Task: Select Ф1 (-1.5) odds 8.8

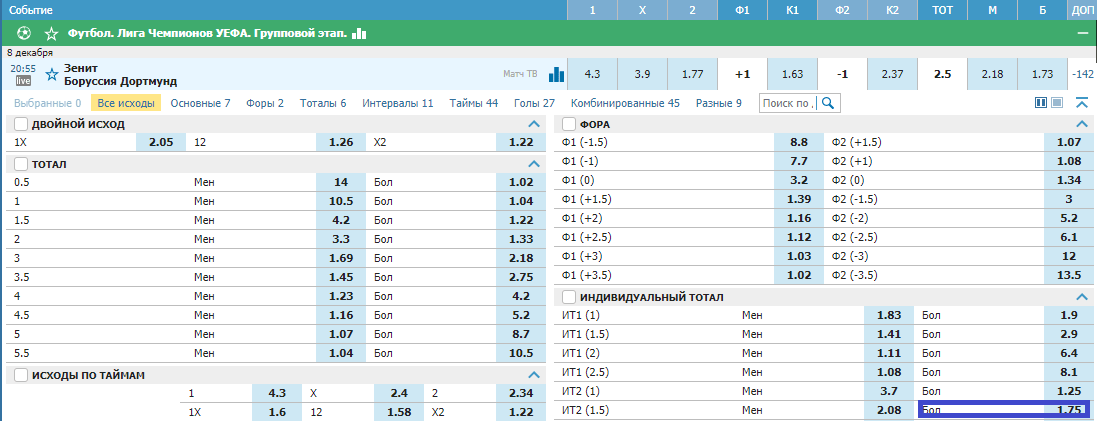Action: coord(798,142)
